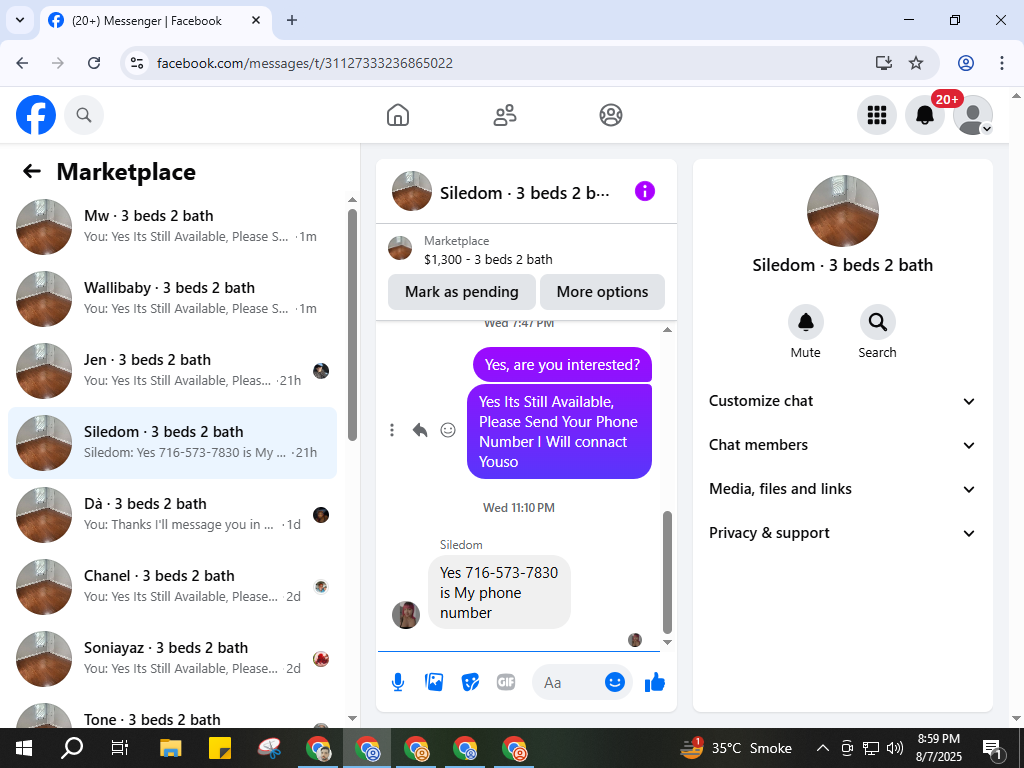Expand Customize chat section
This screenshot has height=768, width=1024.
click(842, 401)
